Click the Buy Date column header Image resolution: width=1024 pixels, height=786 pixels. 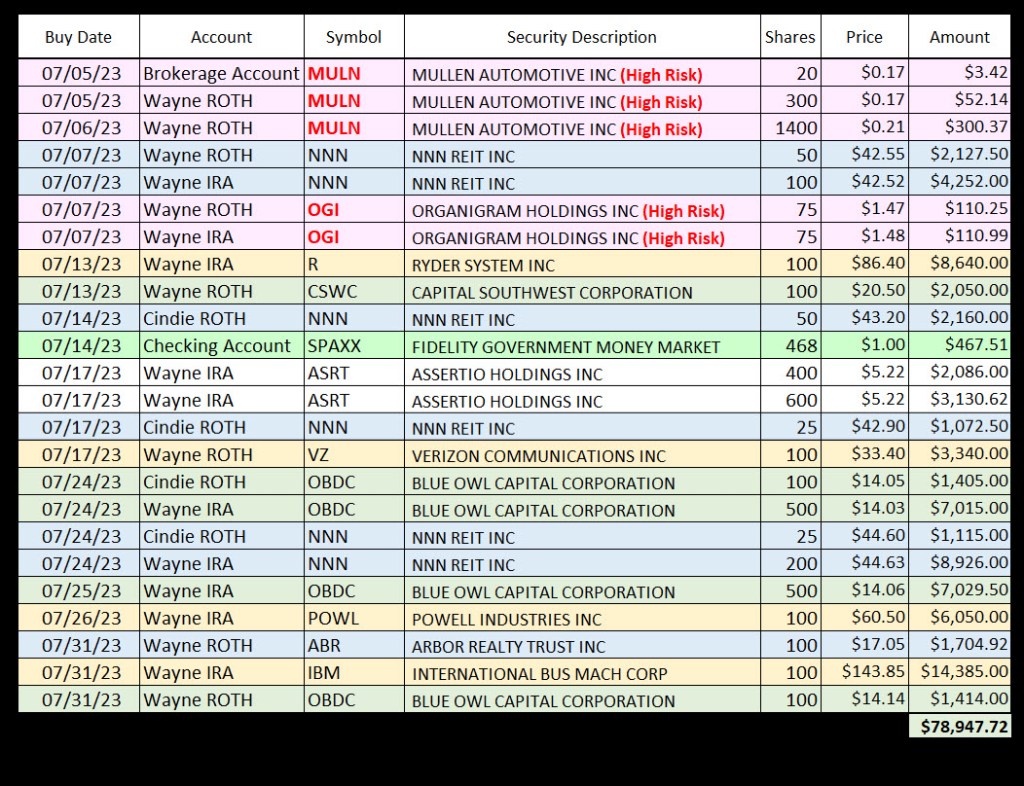pyautogui.click(x=78, y=37)
